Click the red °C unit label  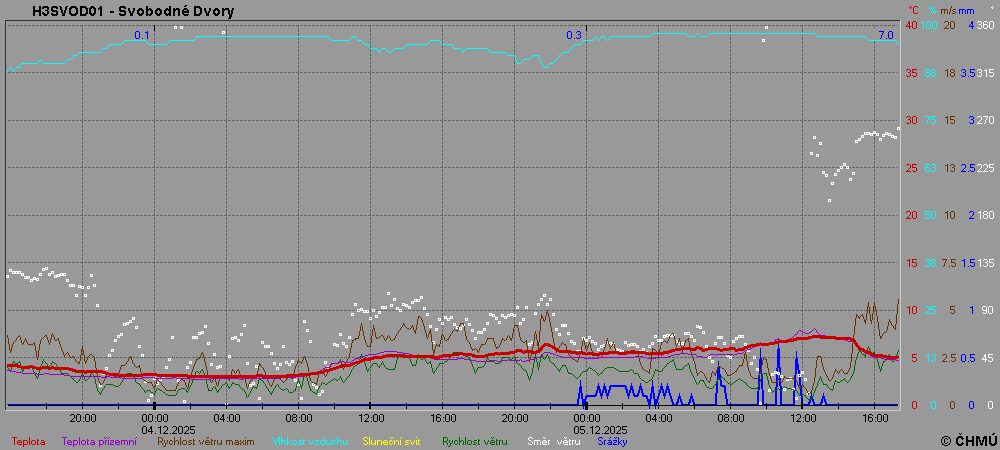pyautogui.click(x=912, y=9)
